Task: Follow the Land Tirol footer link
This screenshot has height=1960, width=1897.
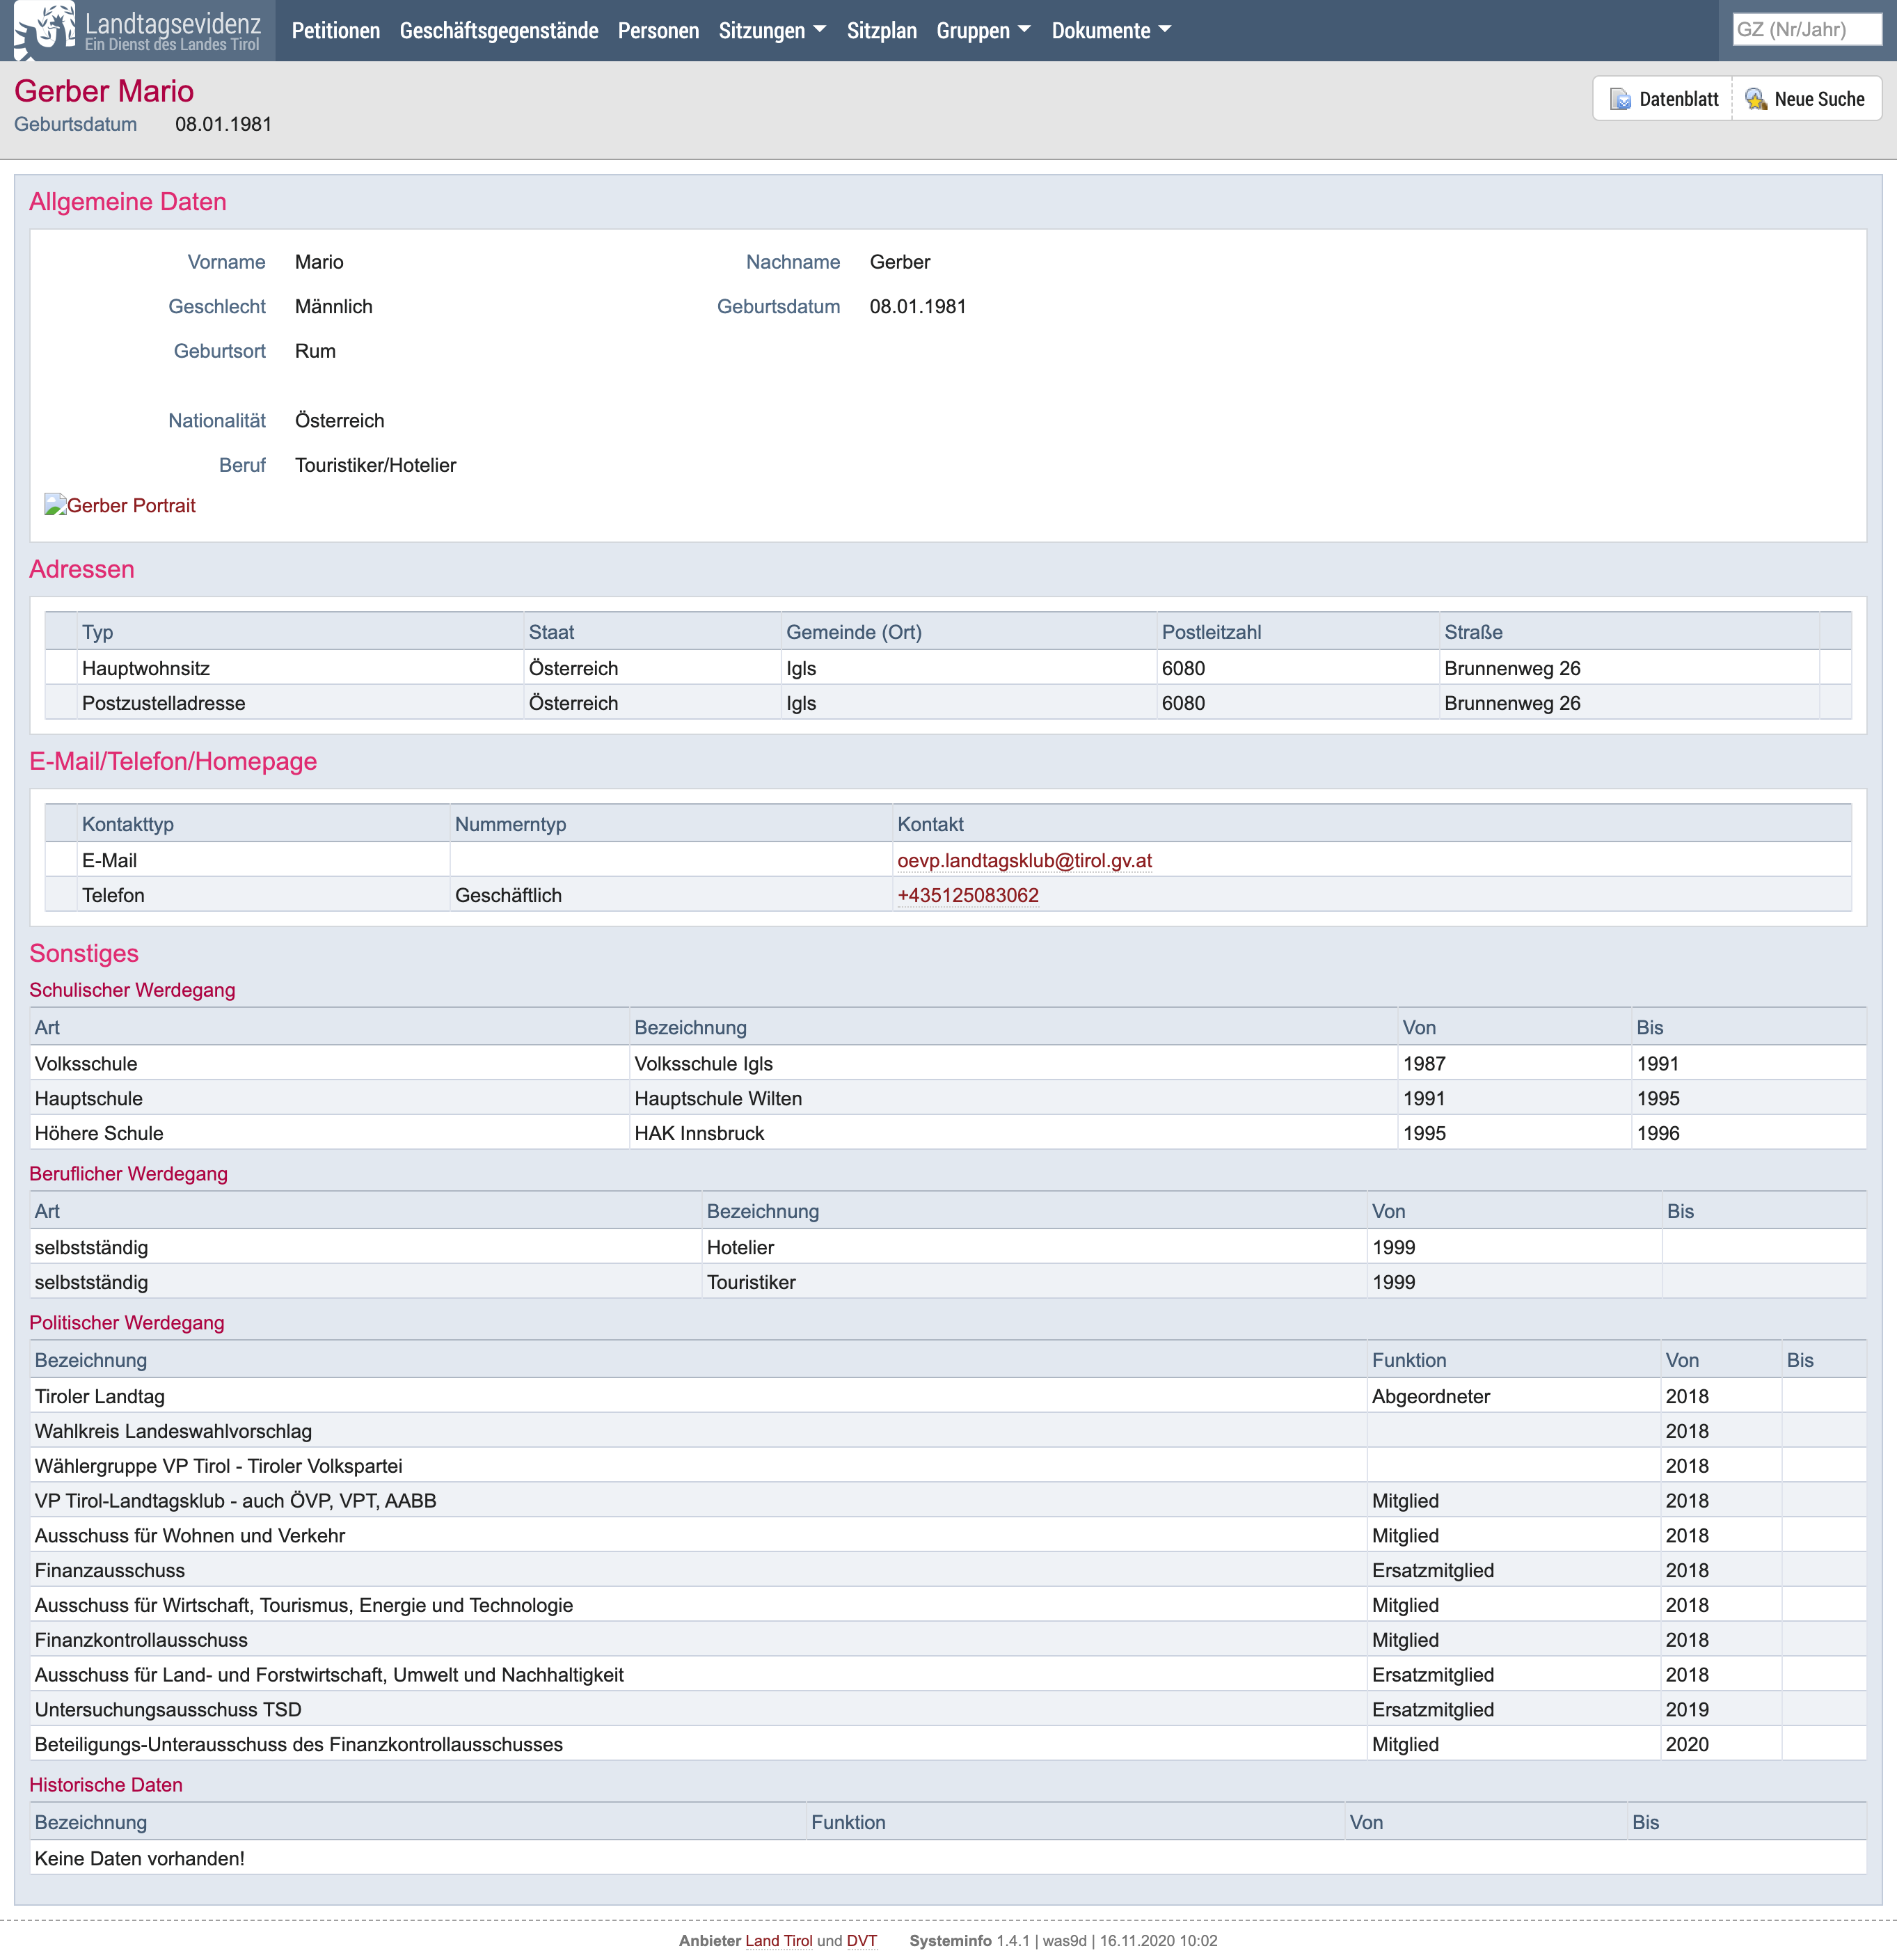Action: pos(778,1941)
